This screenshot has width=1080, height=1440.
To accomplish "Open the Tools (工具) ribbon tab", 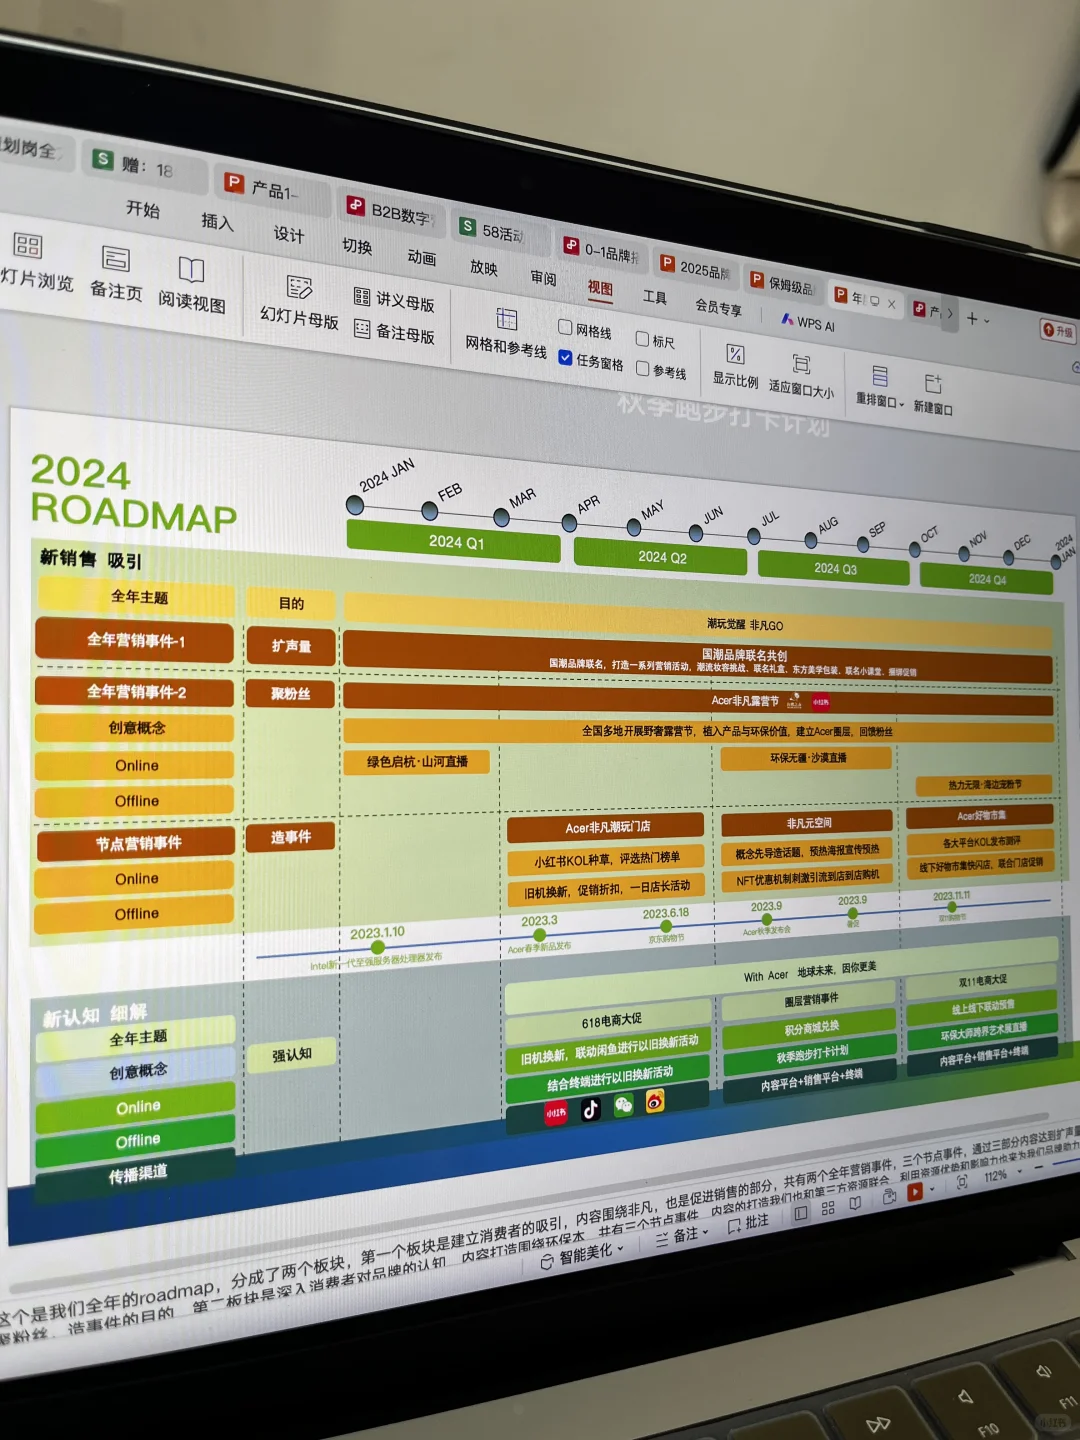I will (655, 297).
